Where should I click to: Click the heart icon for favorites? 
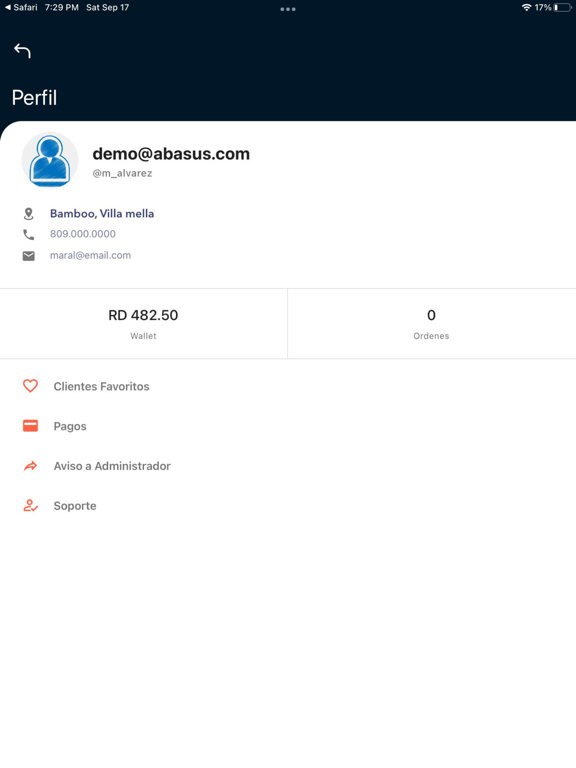(30, 386)
